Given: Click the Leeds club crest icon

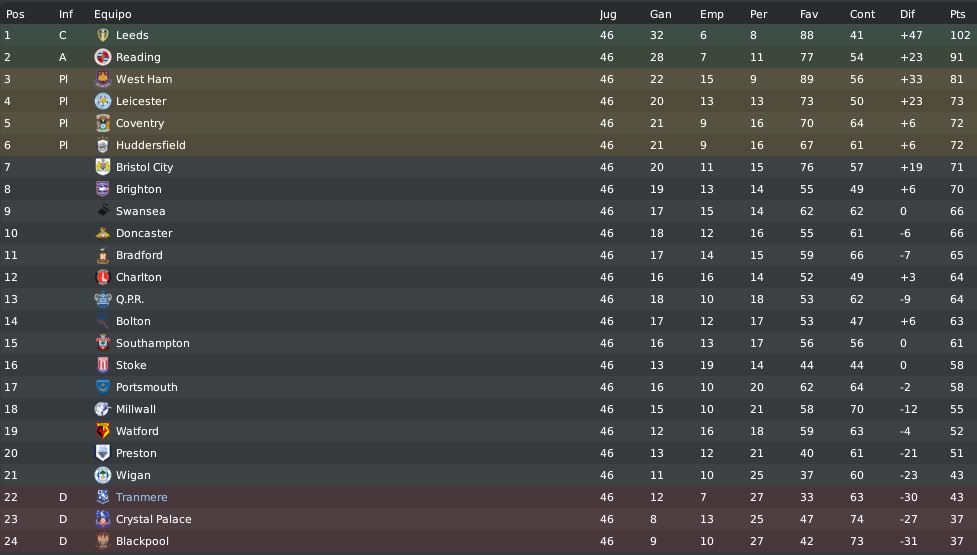Looking at the screenshot, I should coord(103,36).
